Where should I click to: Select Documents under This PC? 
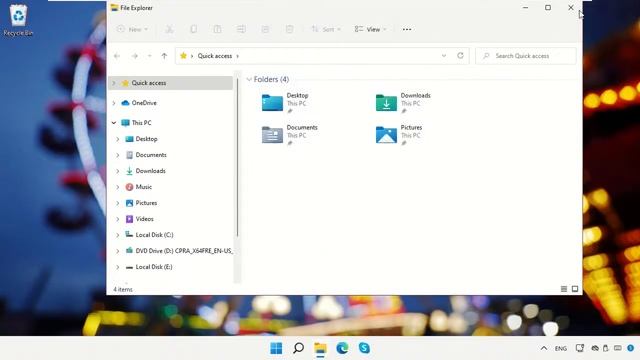click(x=151, y=155)
